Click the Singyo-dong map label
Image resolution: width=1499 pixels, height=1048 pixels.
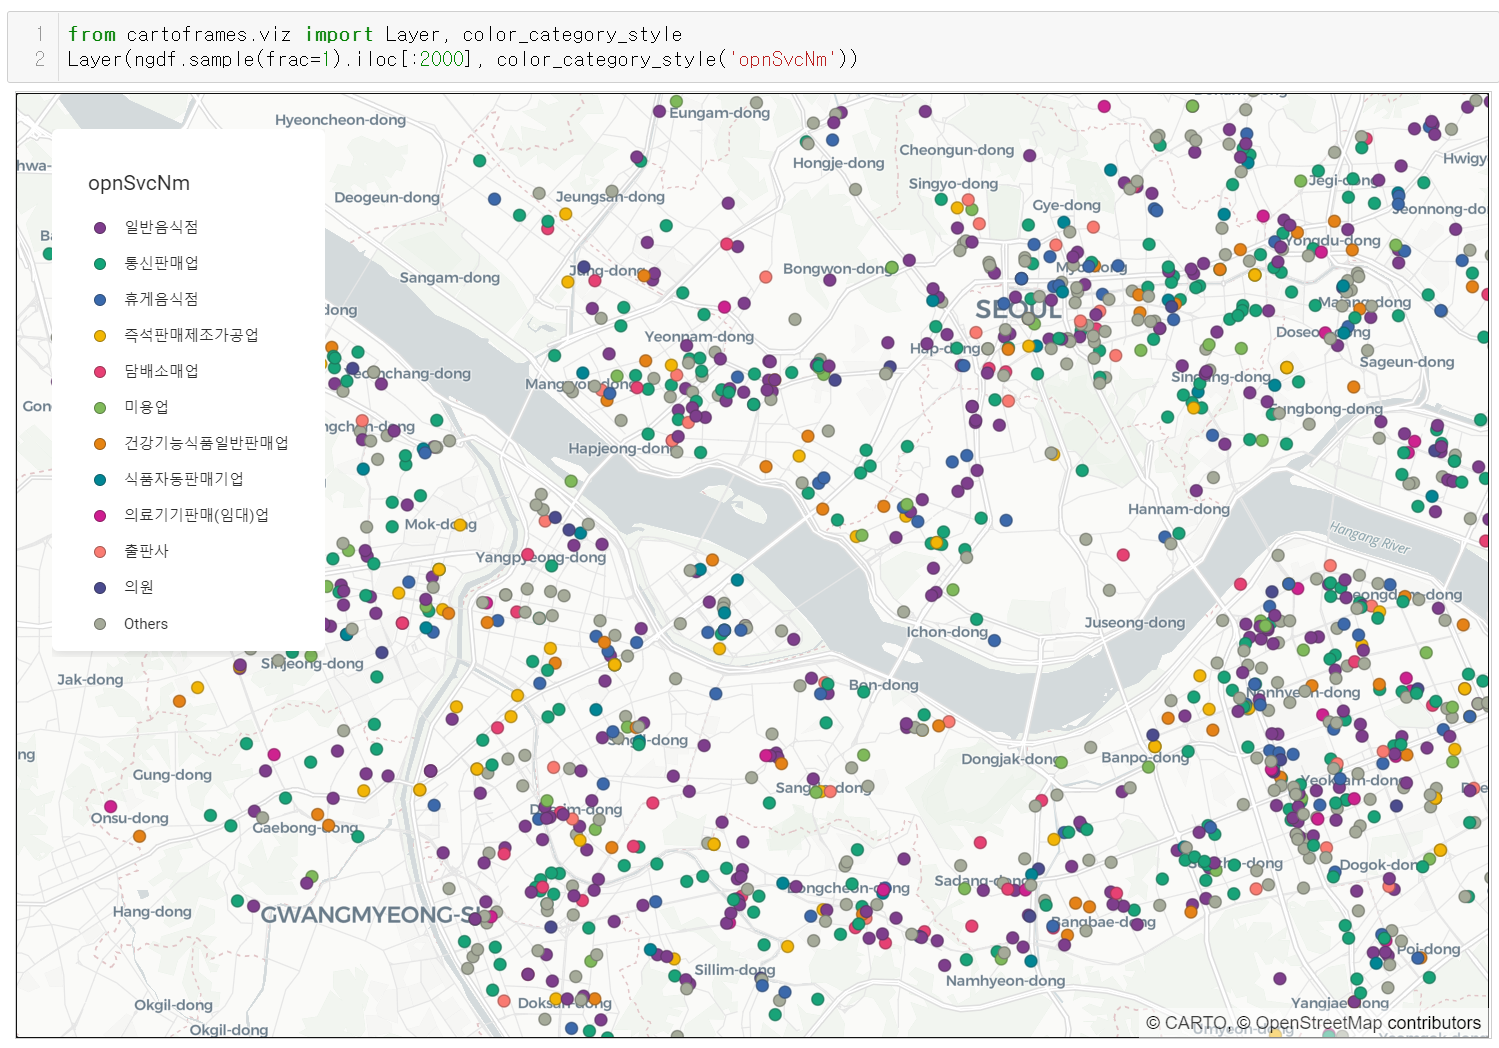click(x=954, y=184)
